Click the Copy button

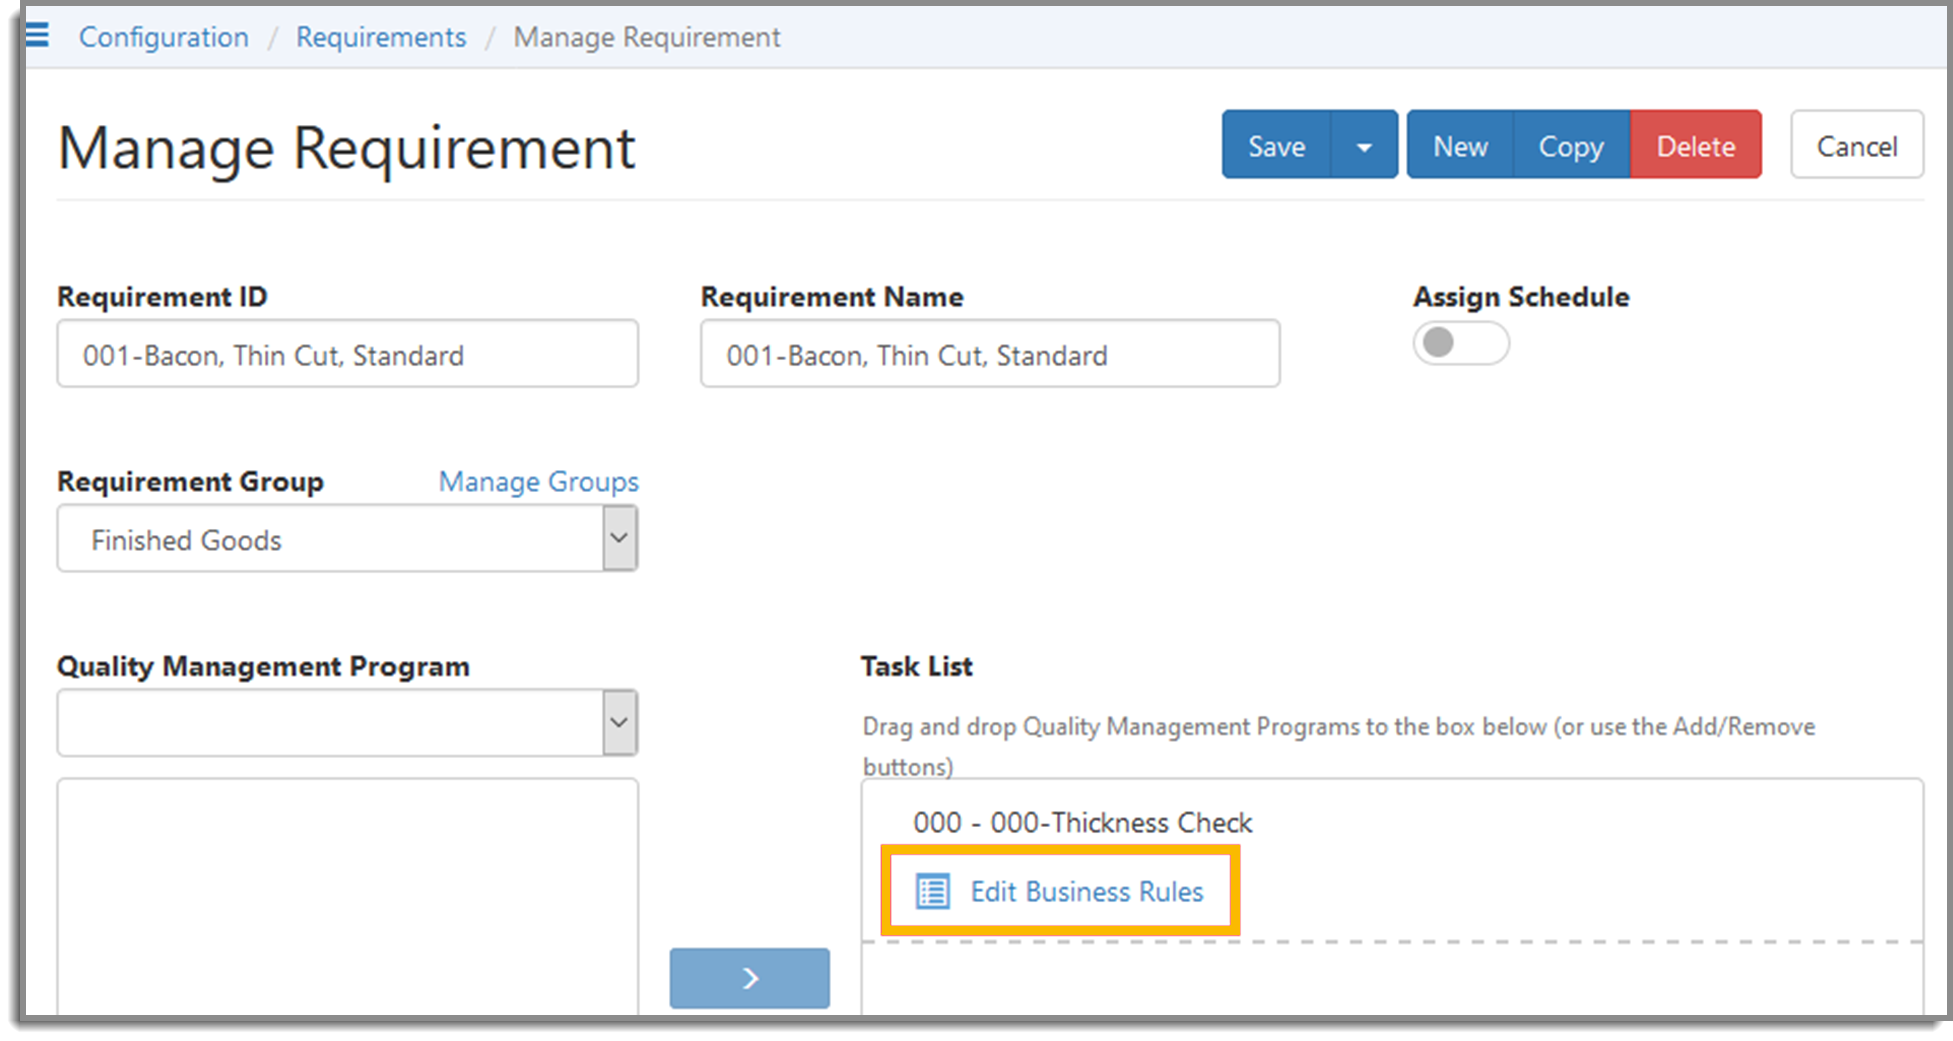click(1571, 146)
